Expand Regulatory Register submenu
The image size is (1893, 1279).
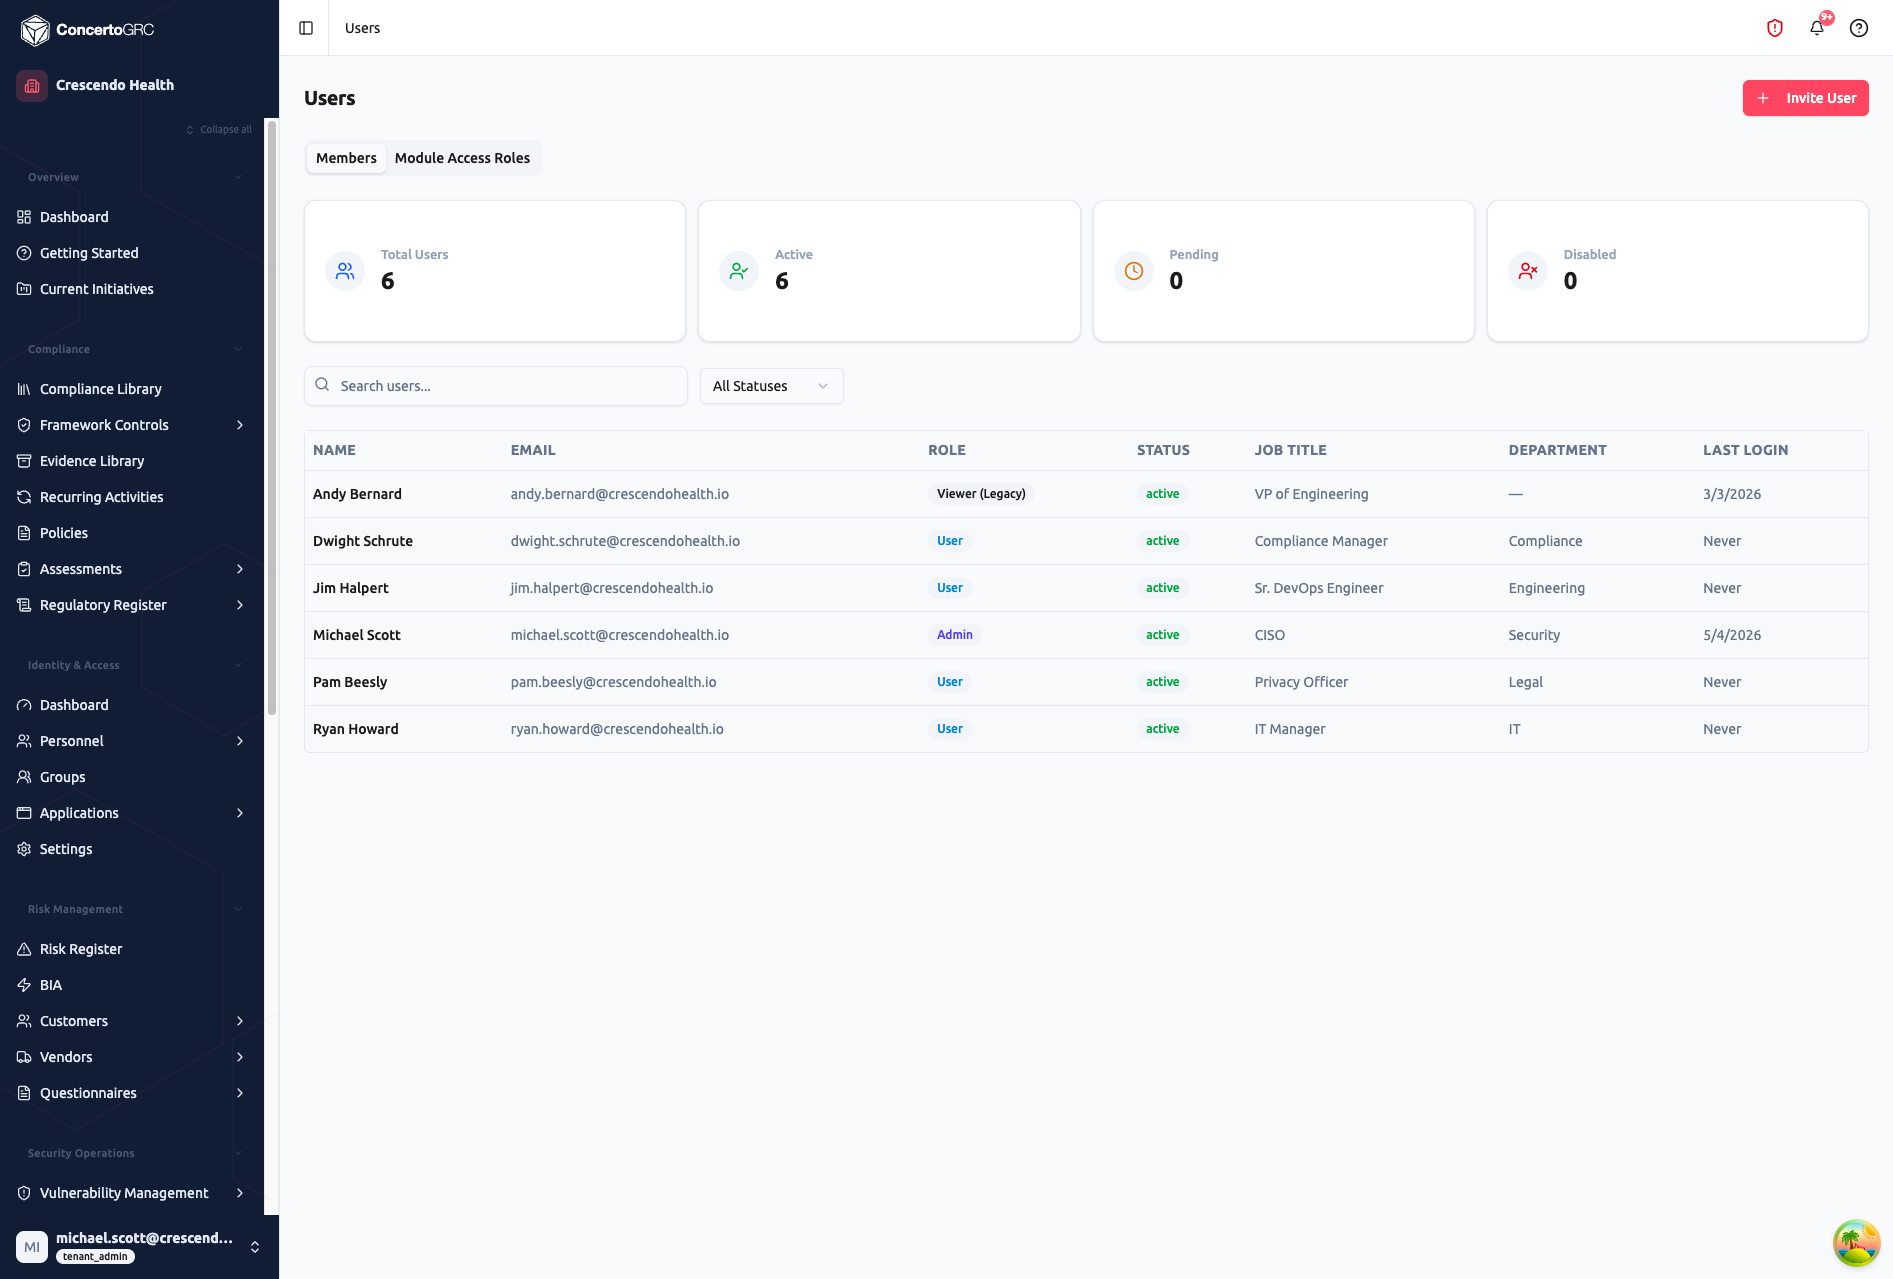pyautogui.click(x=240, y=605)
